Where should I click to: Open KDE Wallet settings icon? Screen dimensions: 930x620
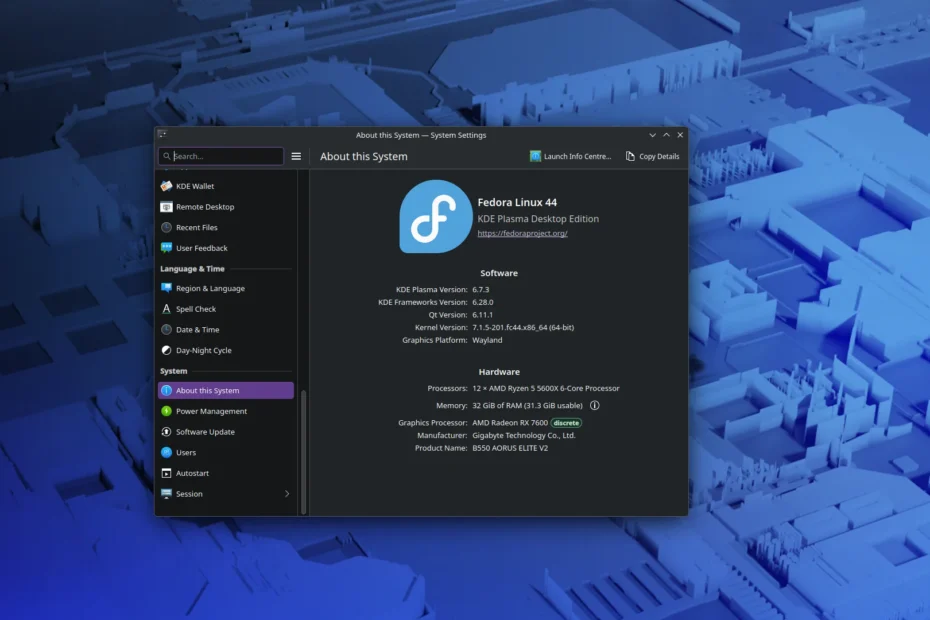point(166,186)
